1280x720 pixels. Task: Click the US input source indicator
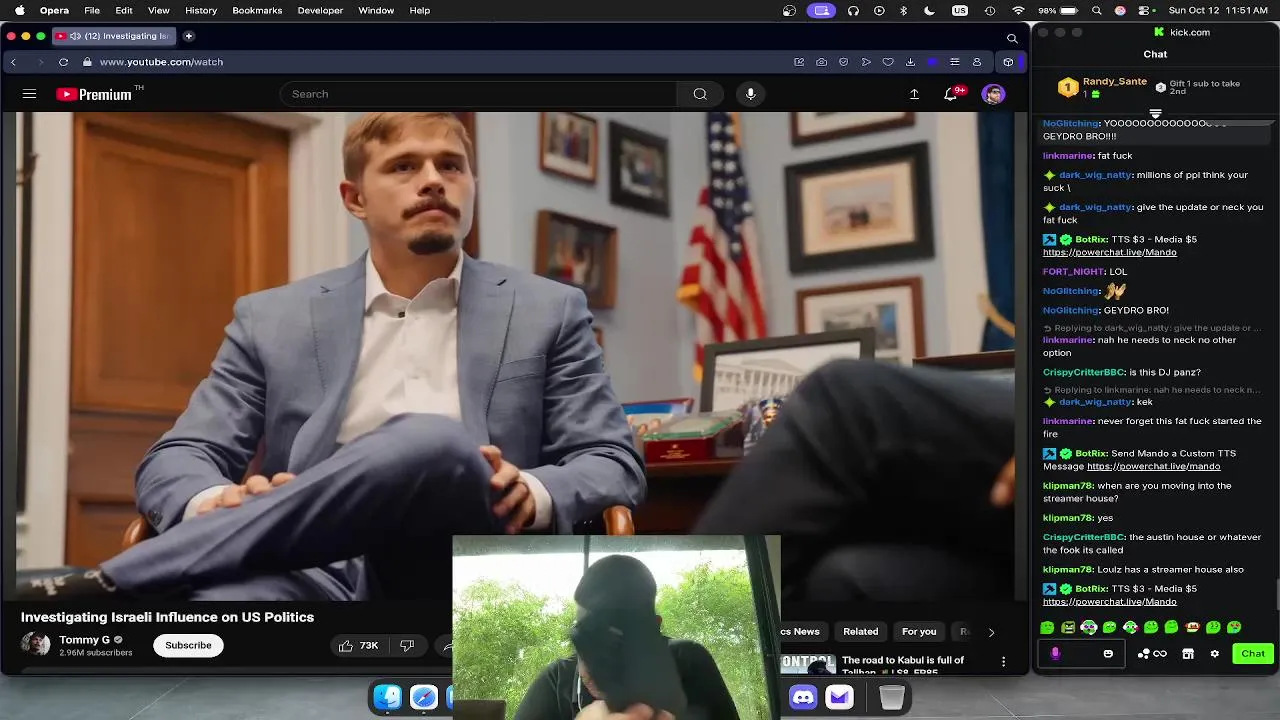tap(960, 10)
